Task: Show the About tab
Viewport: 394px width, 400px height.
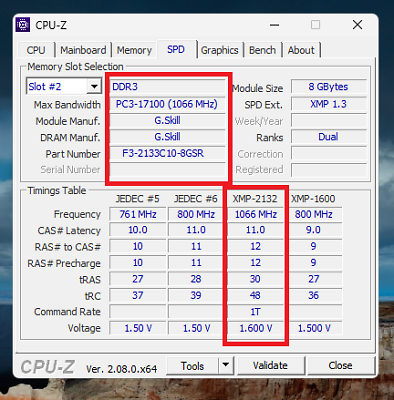Action: coord(301,50)
